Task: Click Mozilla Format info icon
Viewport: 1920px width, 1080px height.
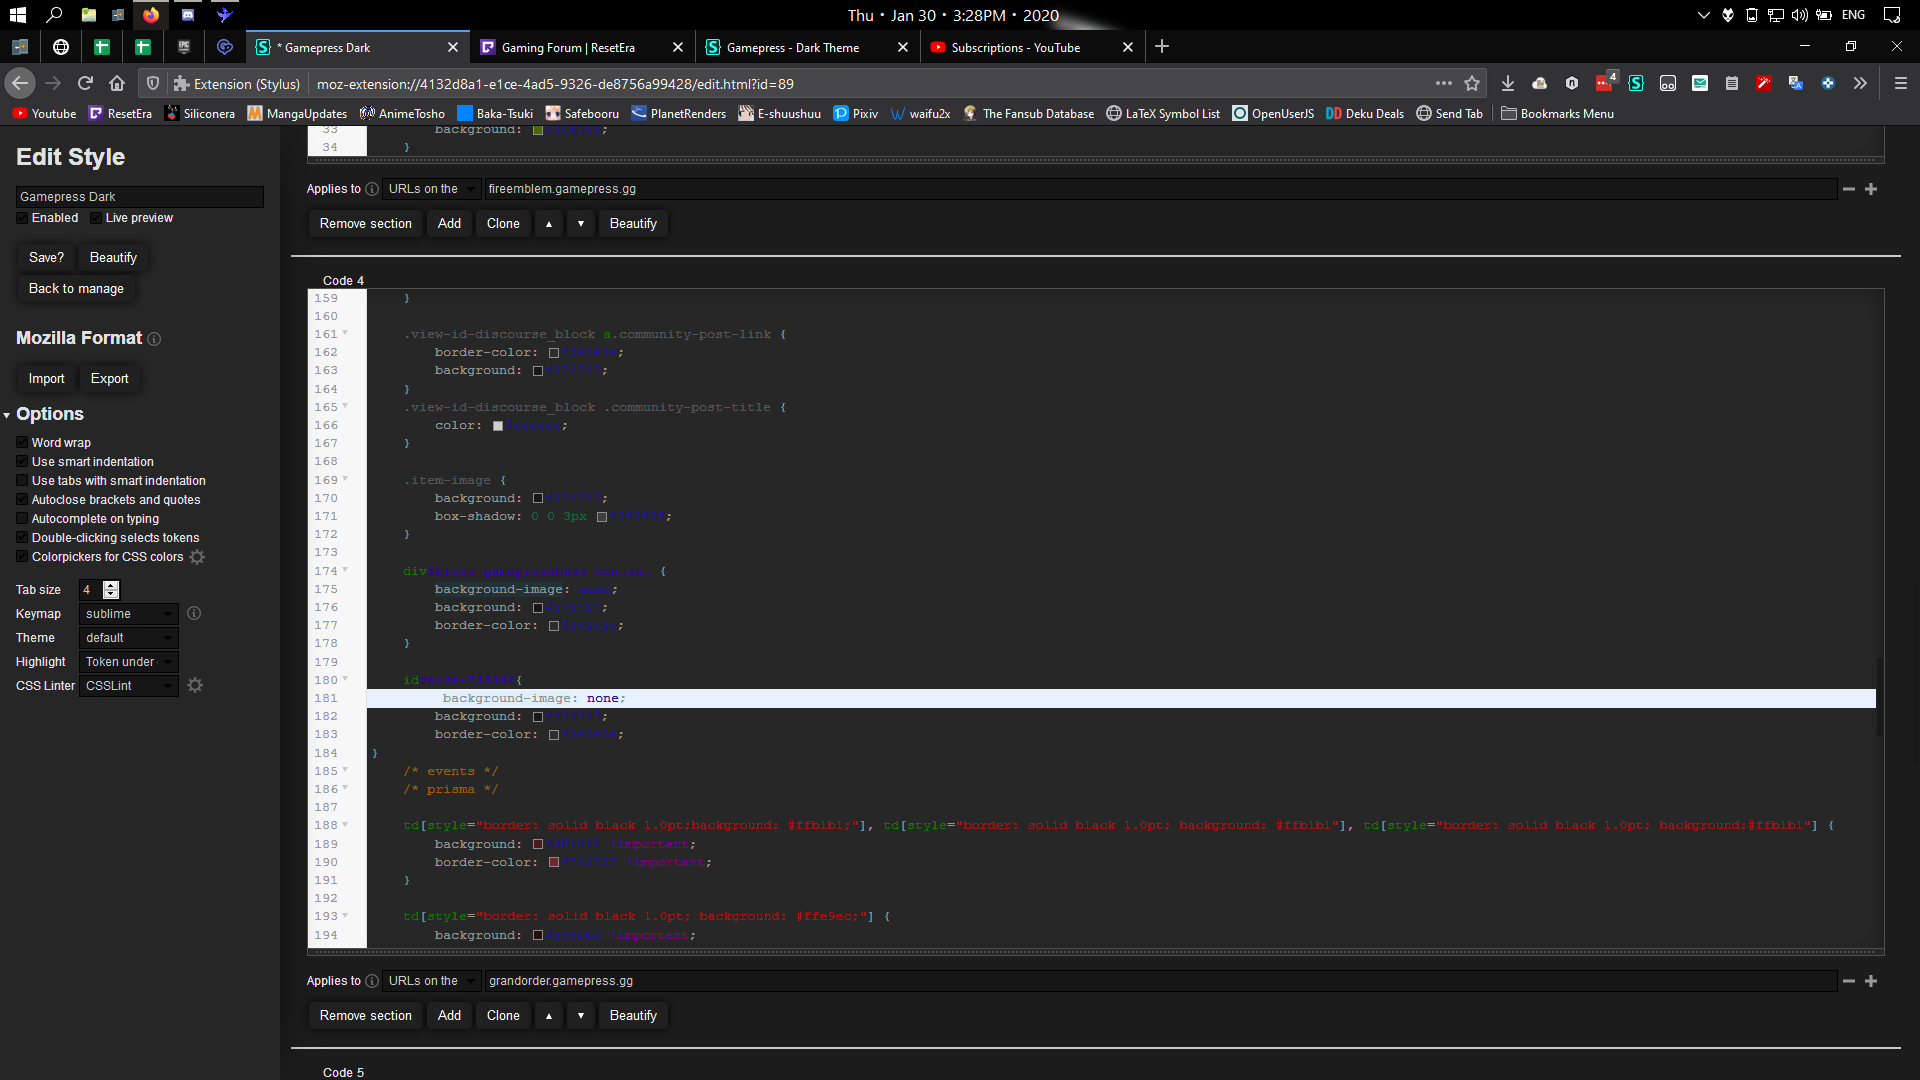Action: (x=154, y=339)
